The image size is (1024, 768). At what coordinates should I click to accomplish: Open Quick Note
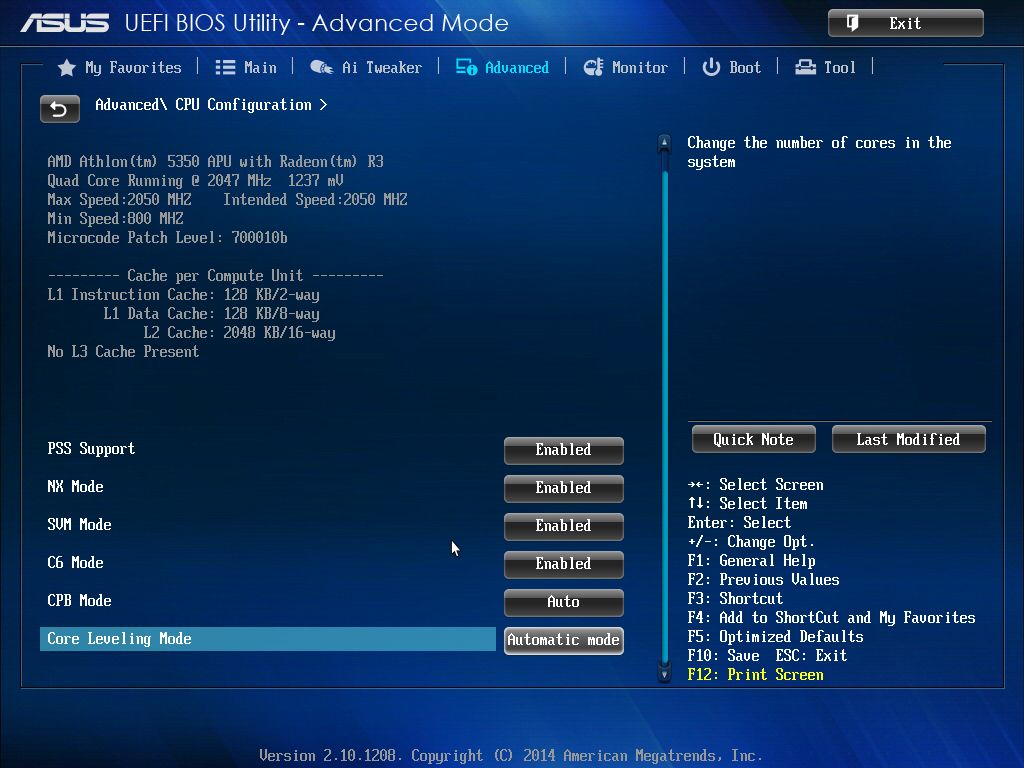[754, 439]
